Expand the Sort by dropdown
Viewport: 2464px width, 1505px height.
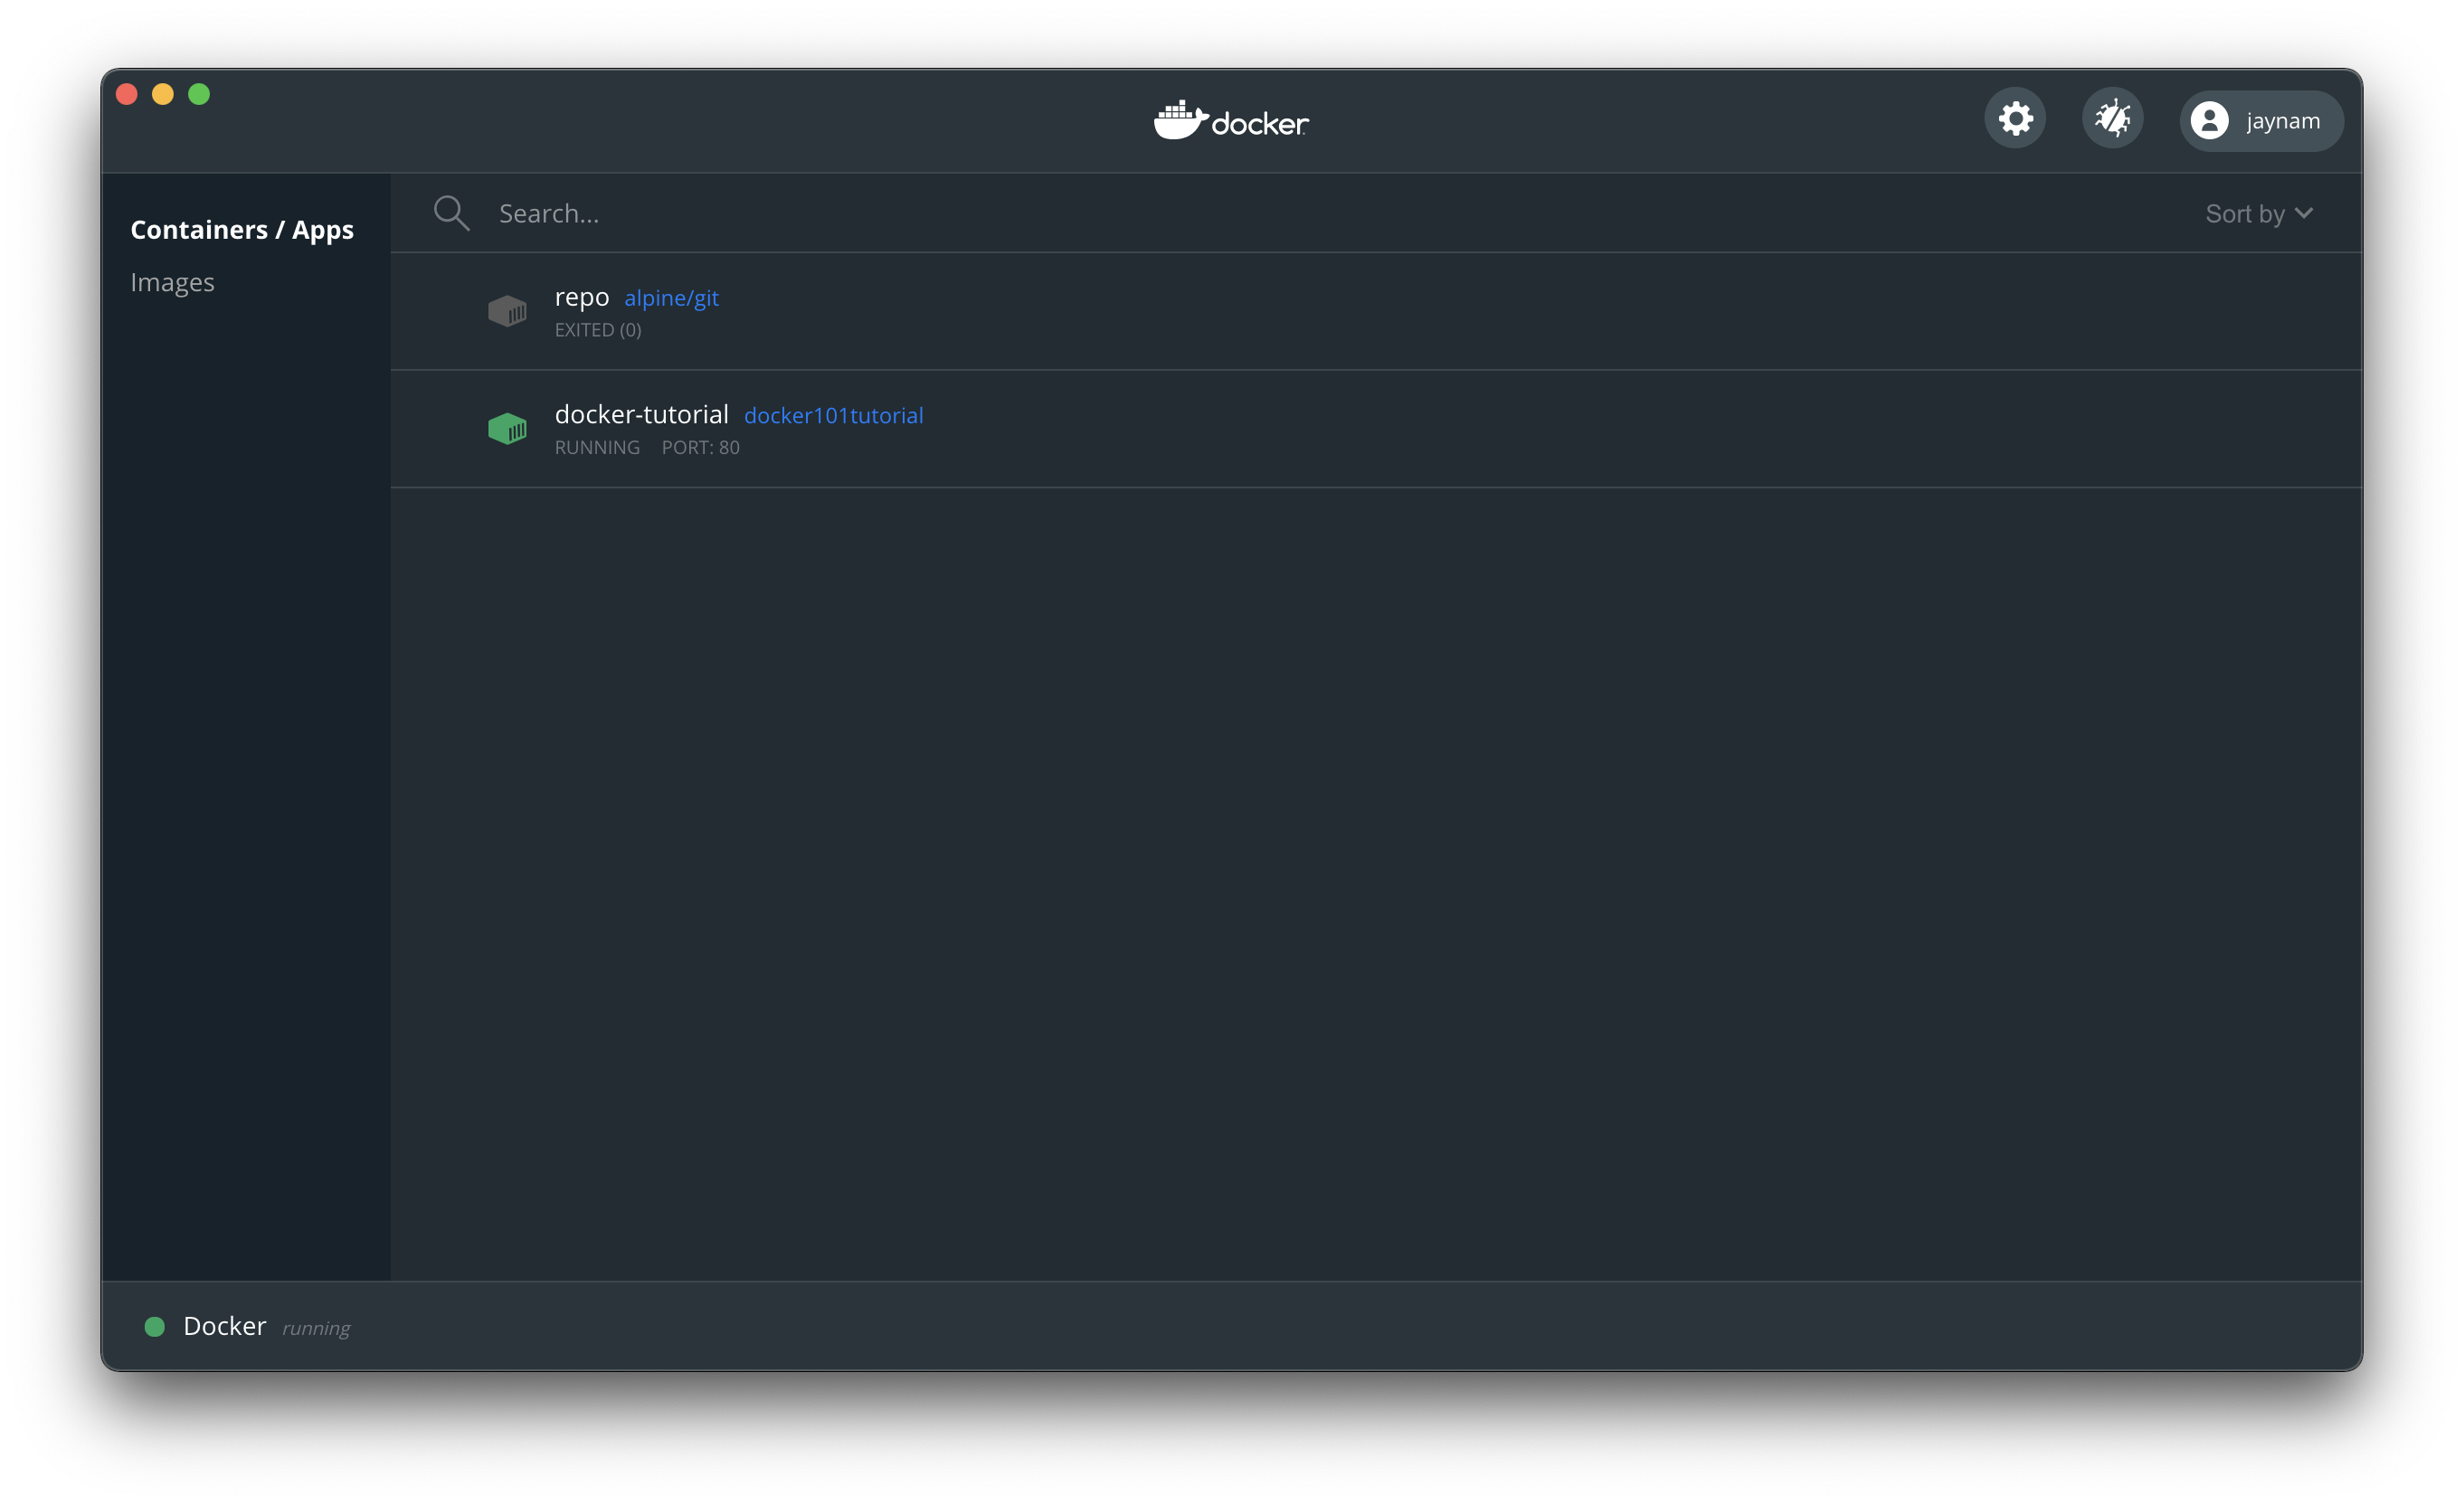click(x=2244, y=214)
